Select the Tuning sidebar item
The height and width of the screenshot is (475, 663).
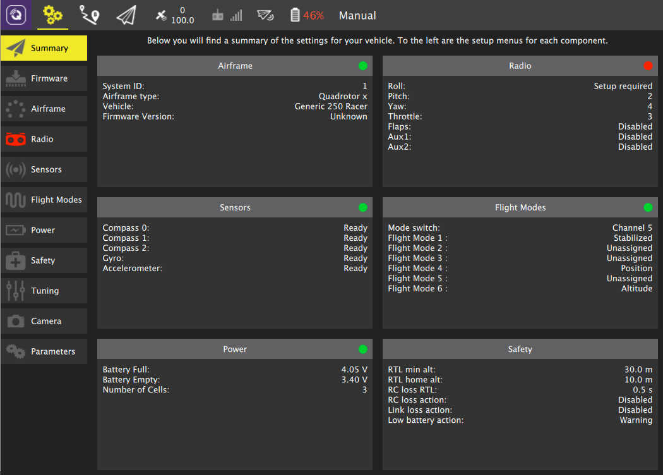(x=44, y=291)
